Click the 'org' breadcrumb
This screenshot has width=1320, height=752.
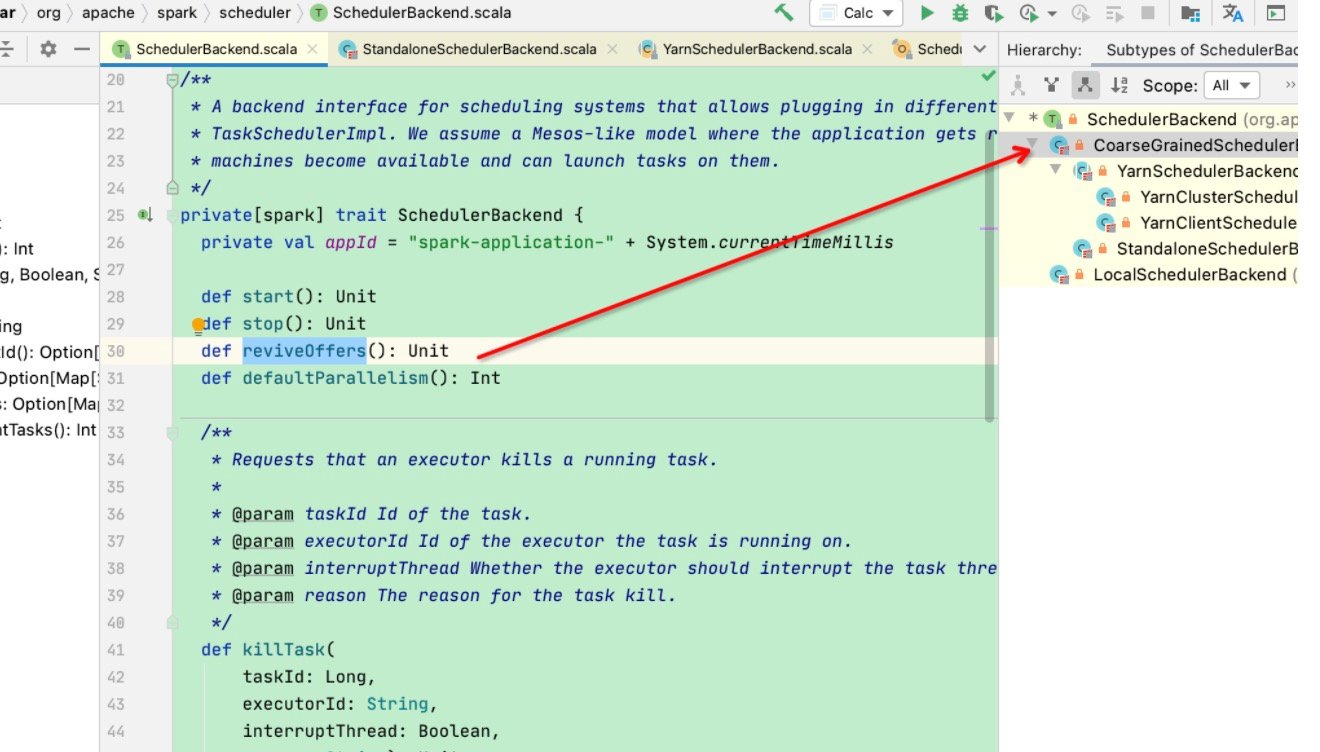click(x=48, y=13)
